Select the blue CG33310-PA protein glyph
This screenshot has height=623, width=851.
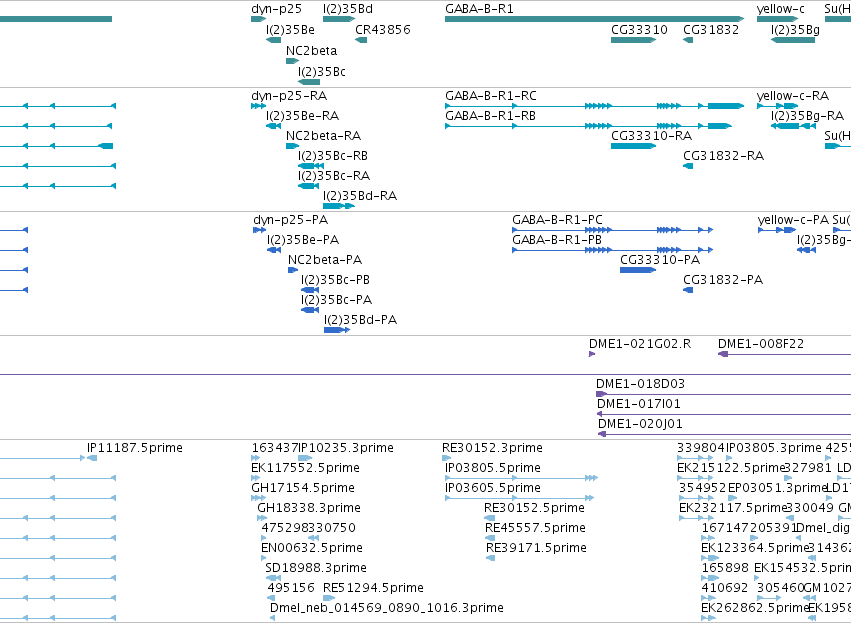638,270
